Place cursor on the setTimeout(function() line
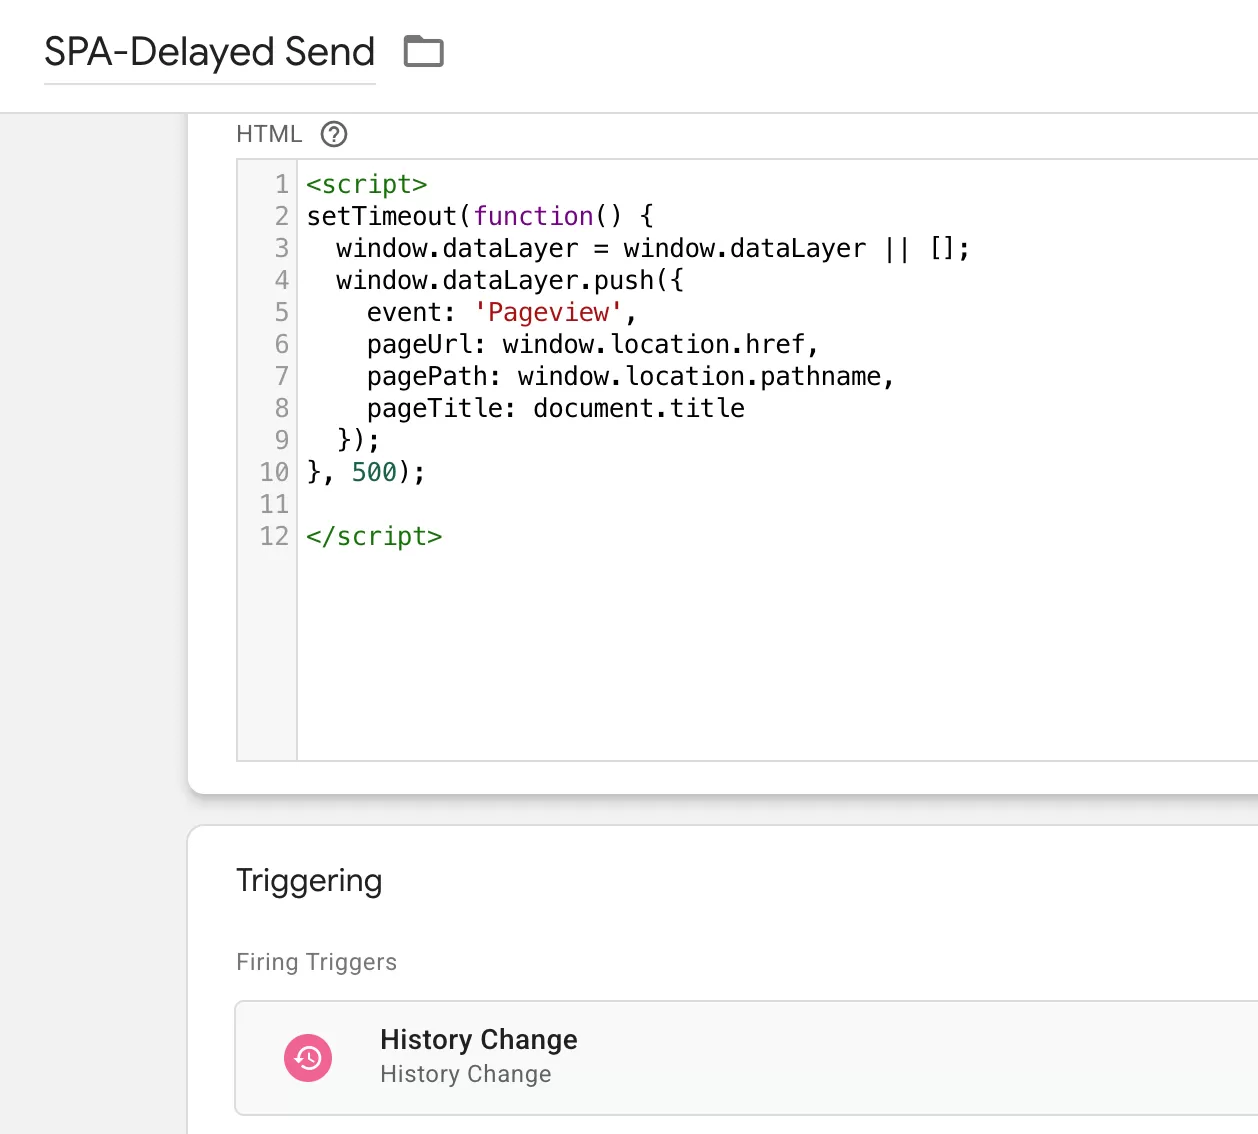Screen dimensions: 1258x1134 click(480, 216)
